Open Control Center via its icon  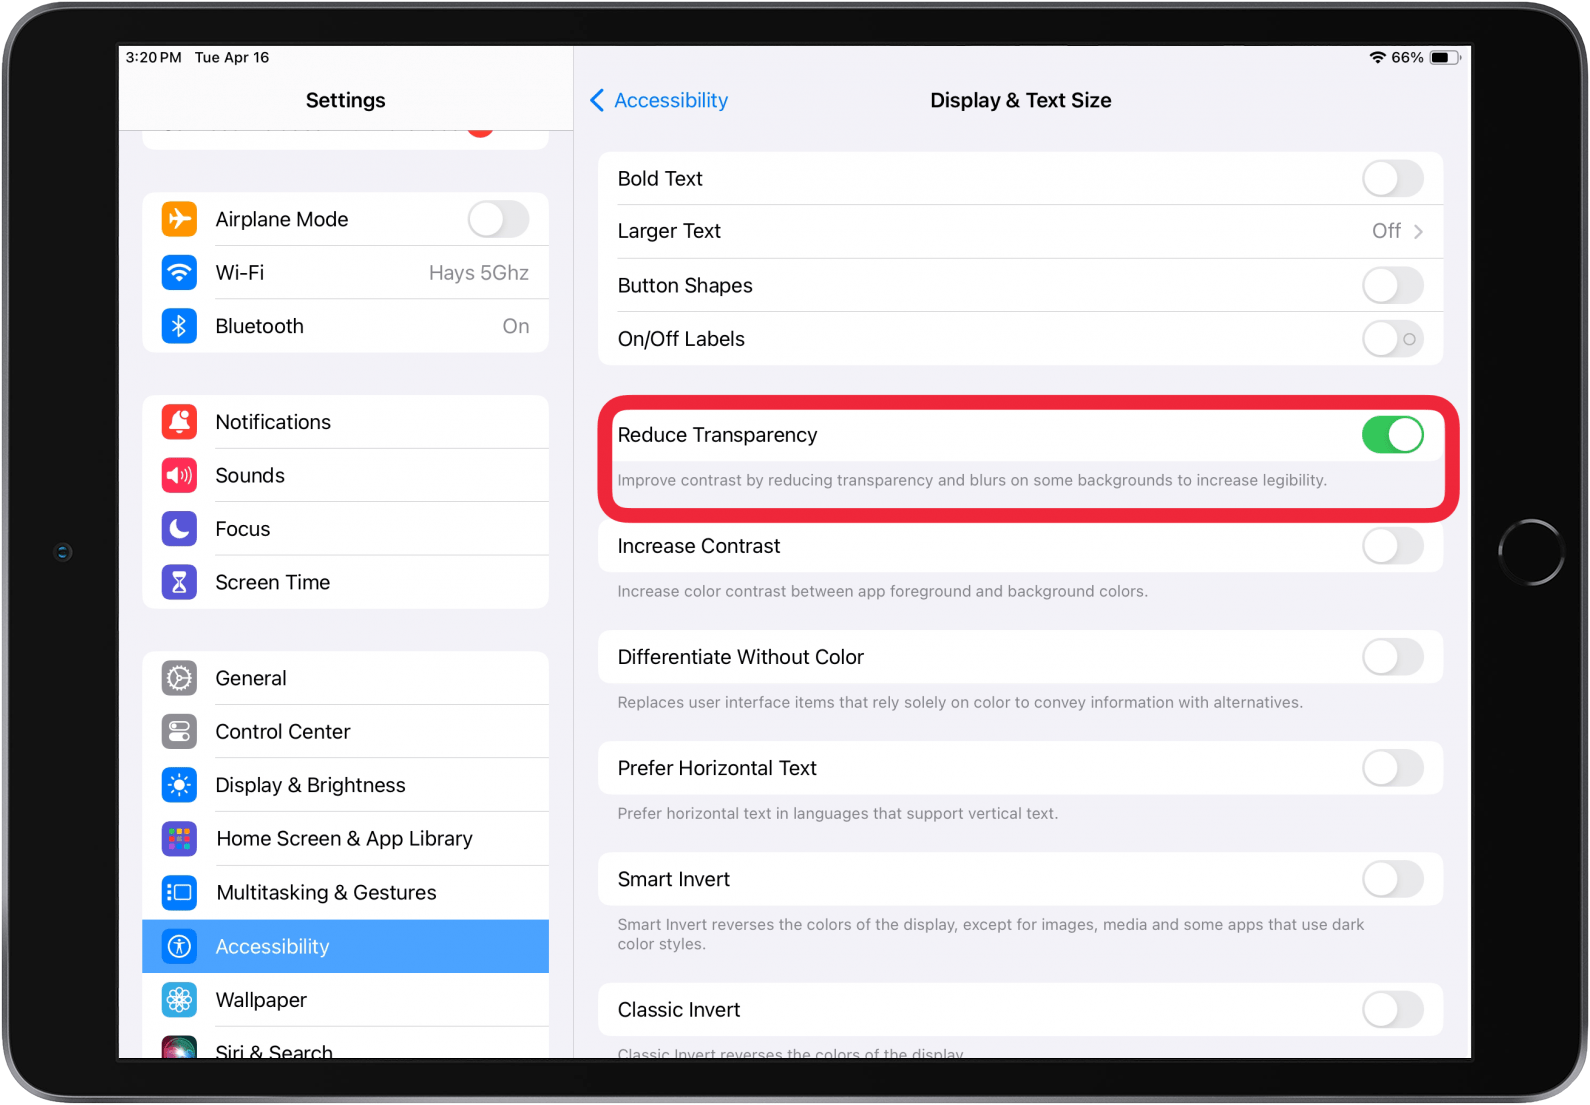179,732
